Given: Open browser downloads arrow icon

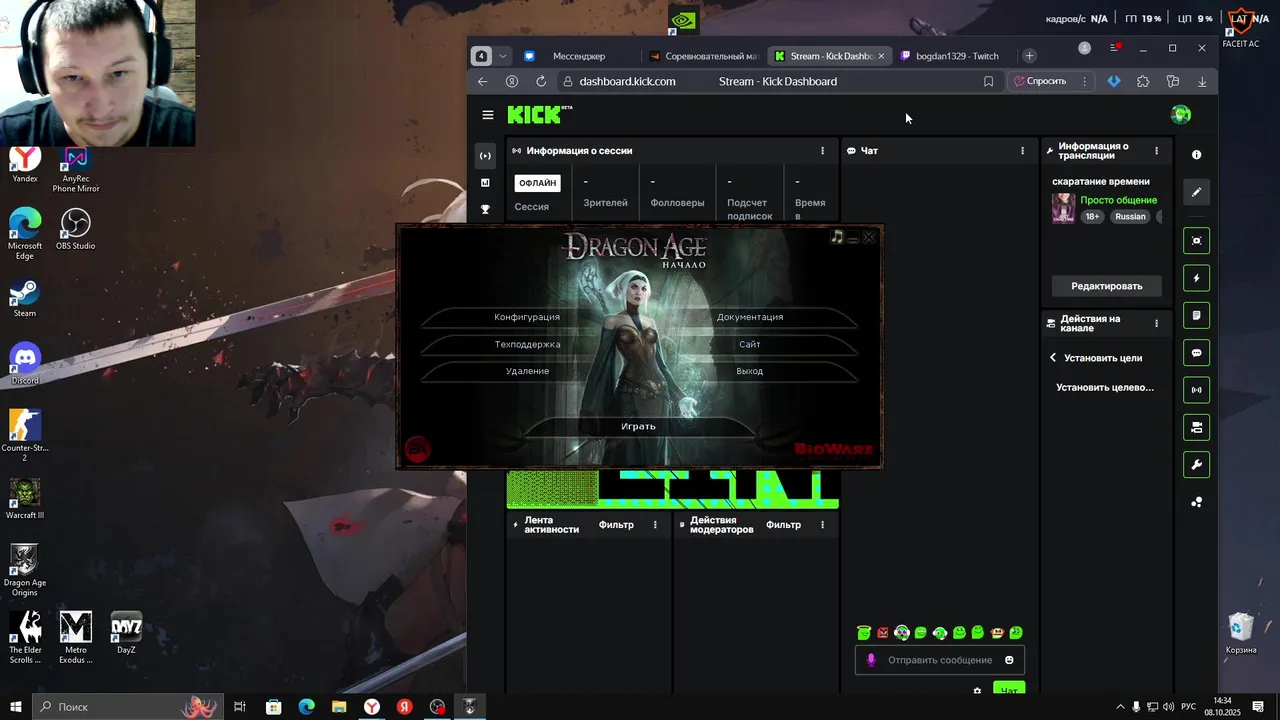Looking at the screenshot, I should point(1202,81).
